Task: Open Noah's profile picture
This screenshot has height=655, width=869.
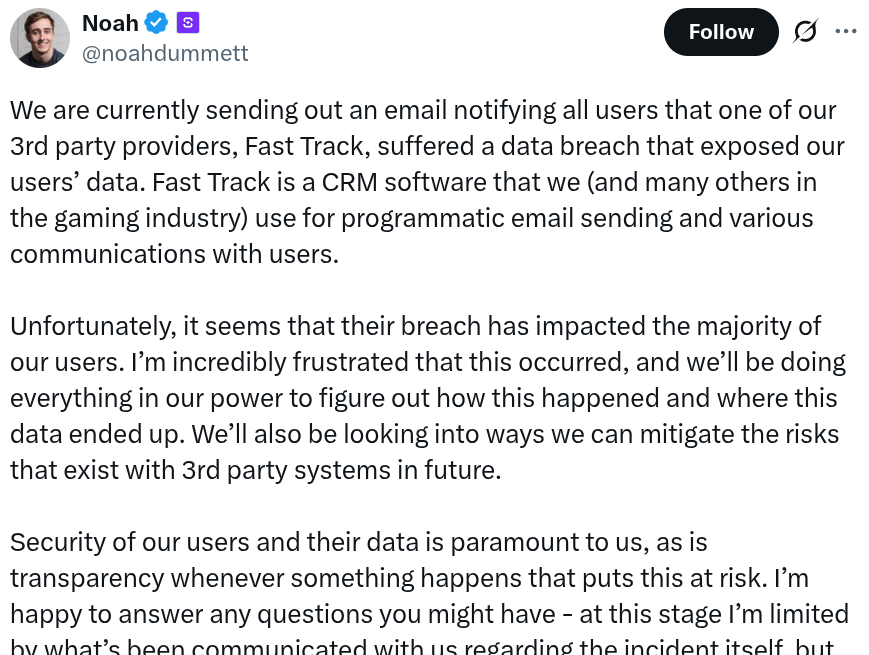Action: [40, 38]
